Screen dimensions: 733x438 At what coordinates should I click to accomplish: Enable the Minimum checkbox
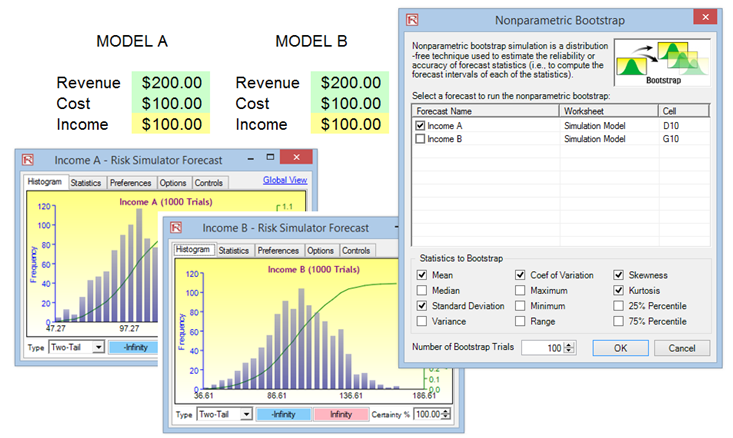[520, 306]
